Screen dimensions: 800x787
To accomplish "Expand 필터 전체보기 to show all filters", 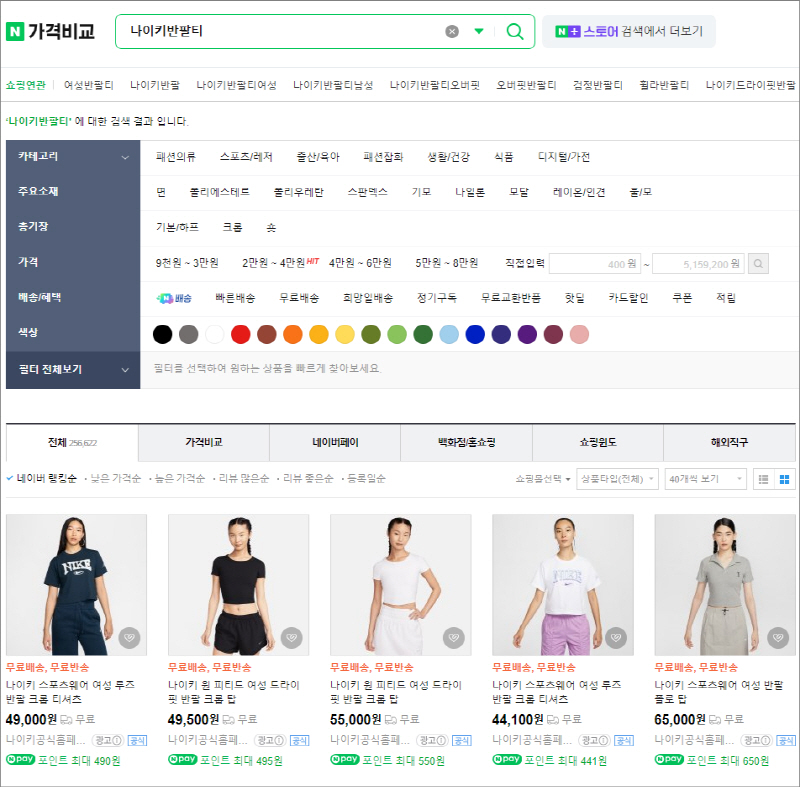I will [73, 369].
